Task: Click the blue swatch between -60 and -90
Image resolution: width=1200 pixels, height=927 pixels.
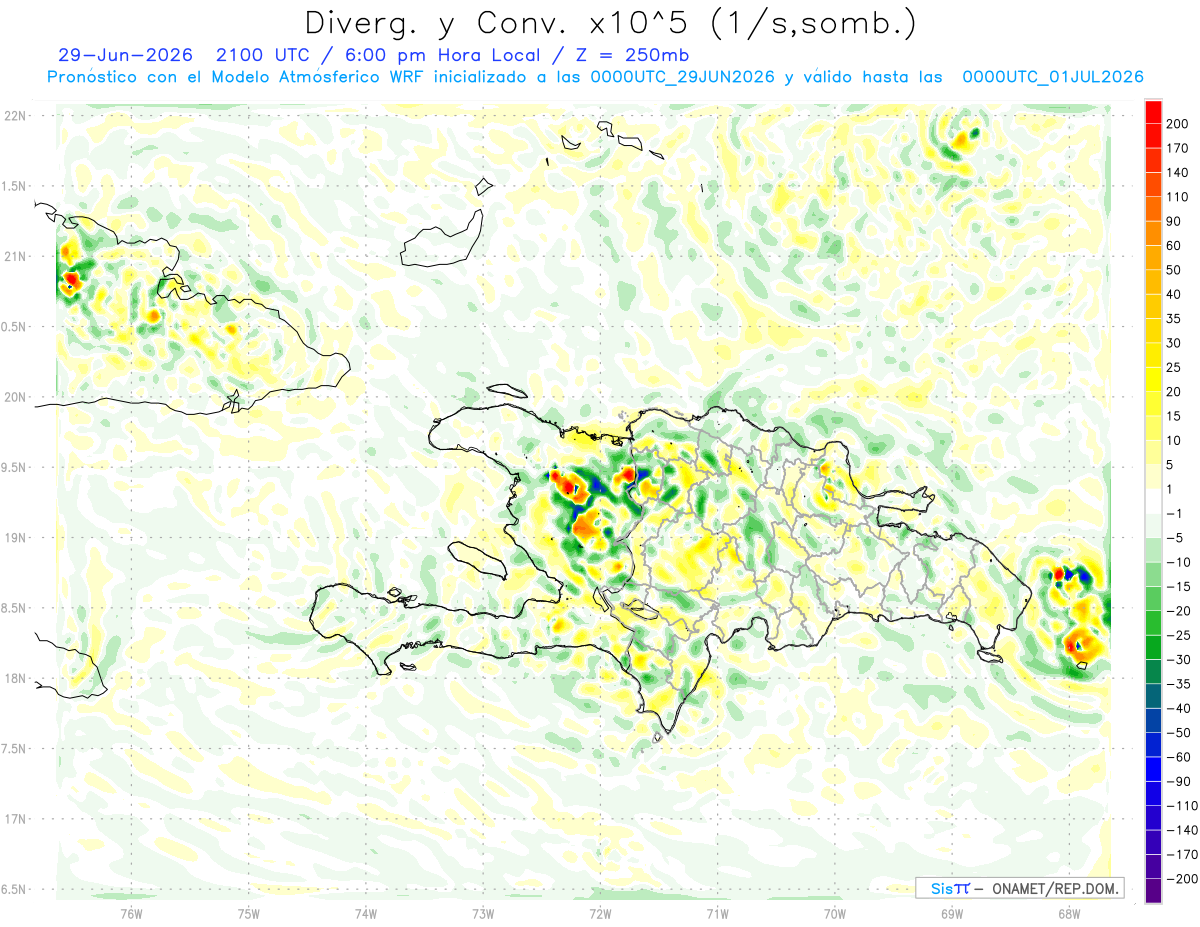Action: (1154, 770)
